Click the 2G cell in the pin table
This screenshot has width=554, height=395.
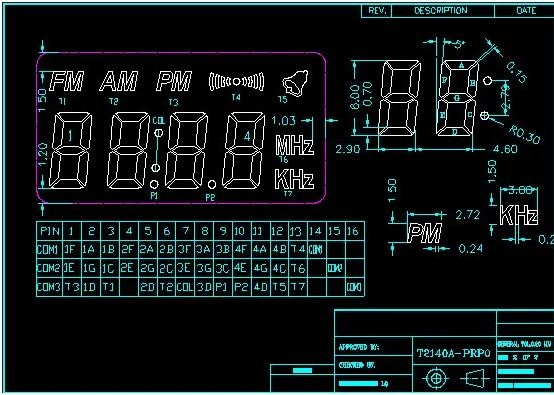148,268
